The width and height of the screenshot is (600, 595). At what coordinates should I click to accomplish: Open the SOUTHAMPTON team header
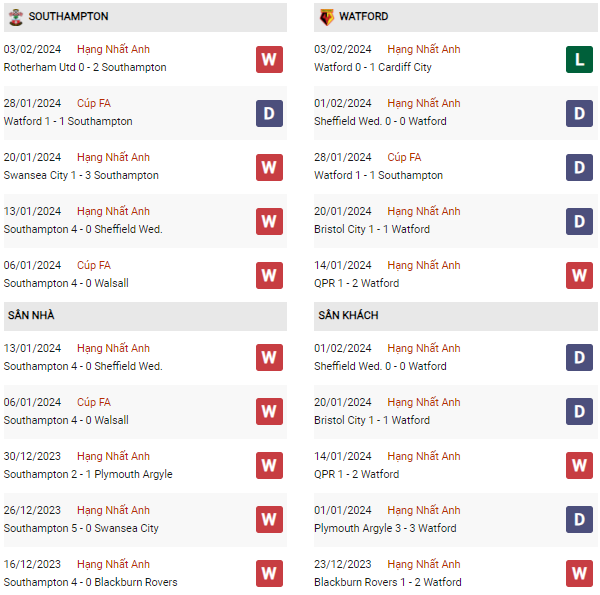[69, 17]
